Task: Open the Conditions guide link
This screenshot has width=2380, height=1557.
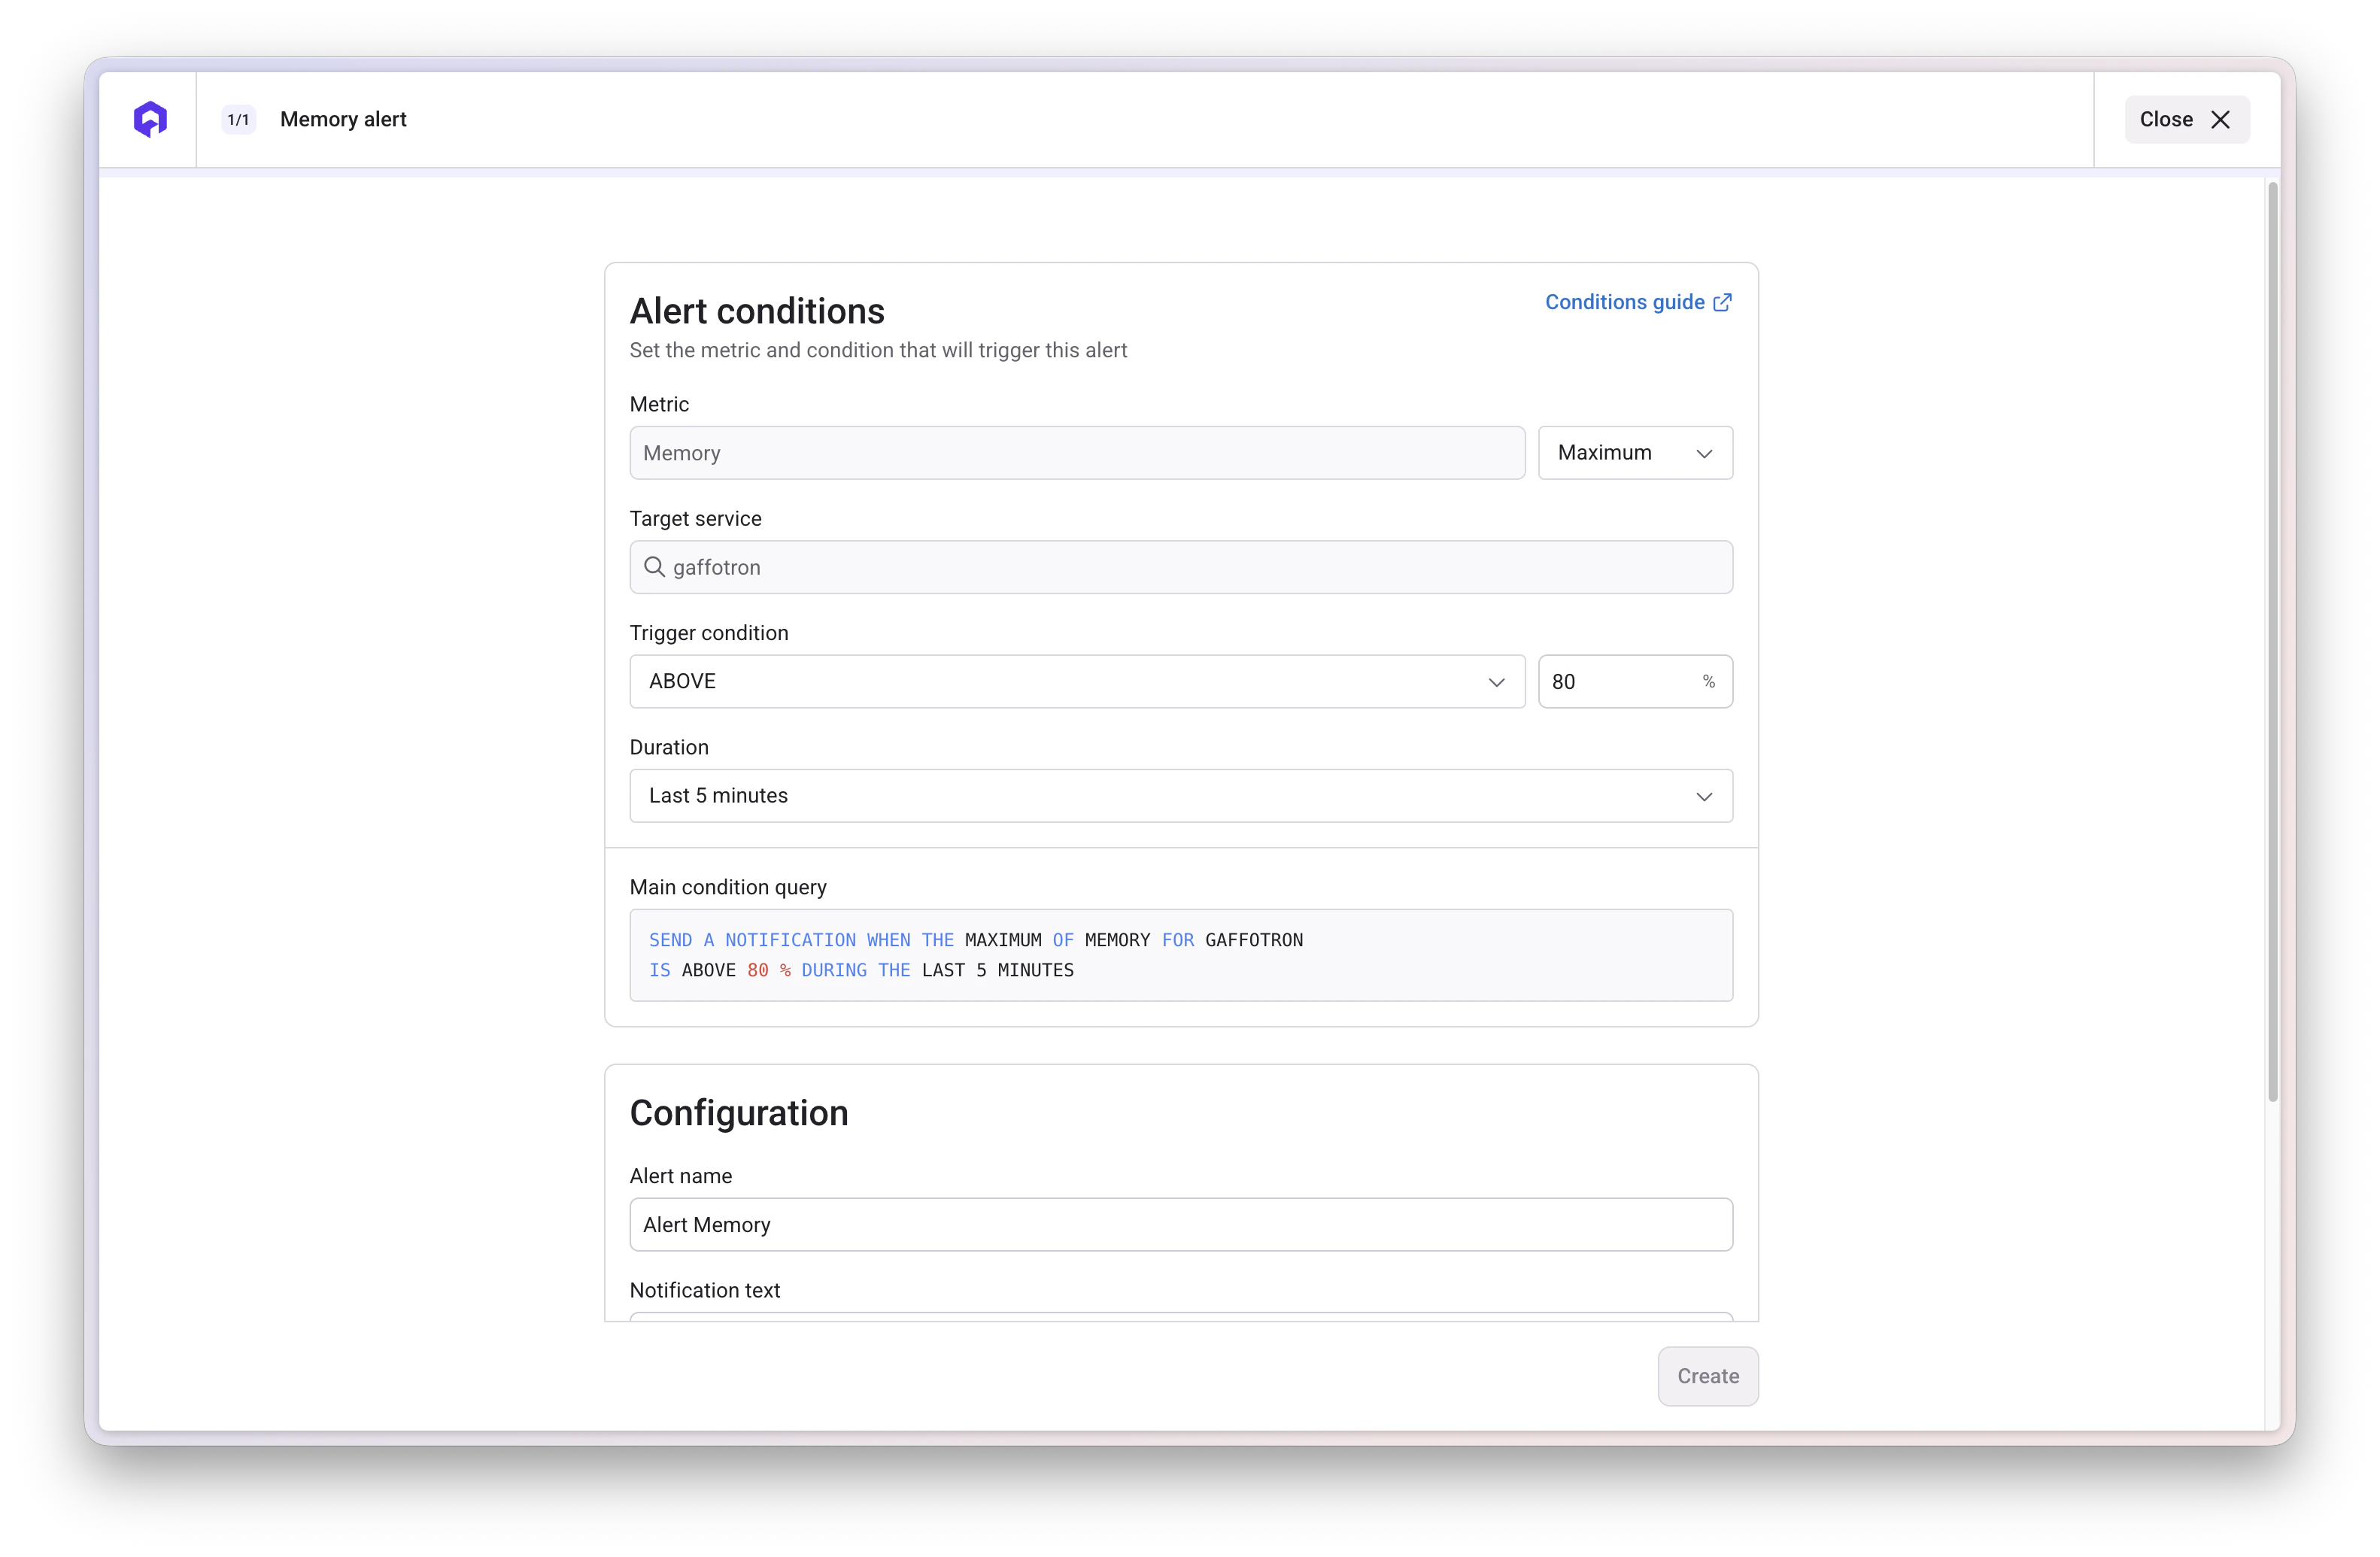Action: (x=1638, y=302)
